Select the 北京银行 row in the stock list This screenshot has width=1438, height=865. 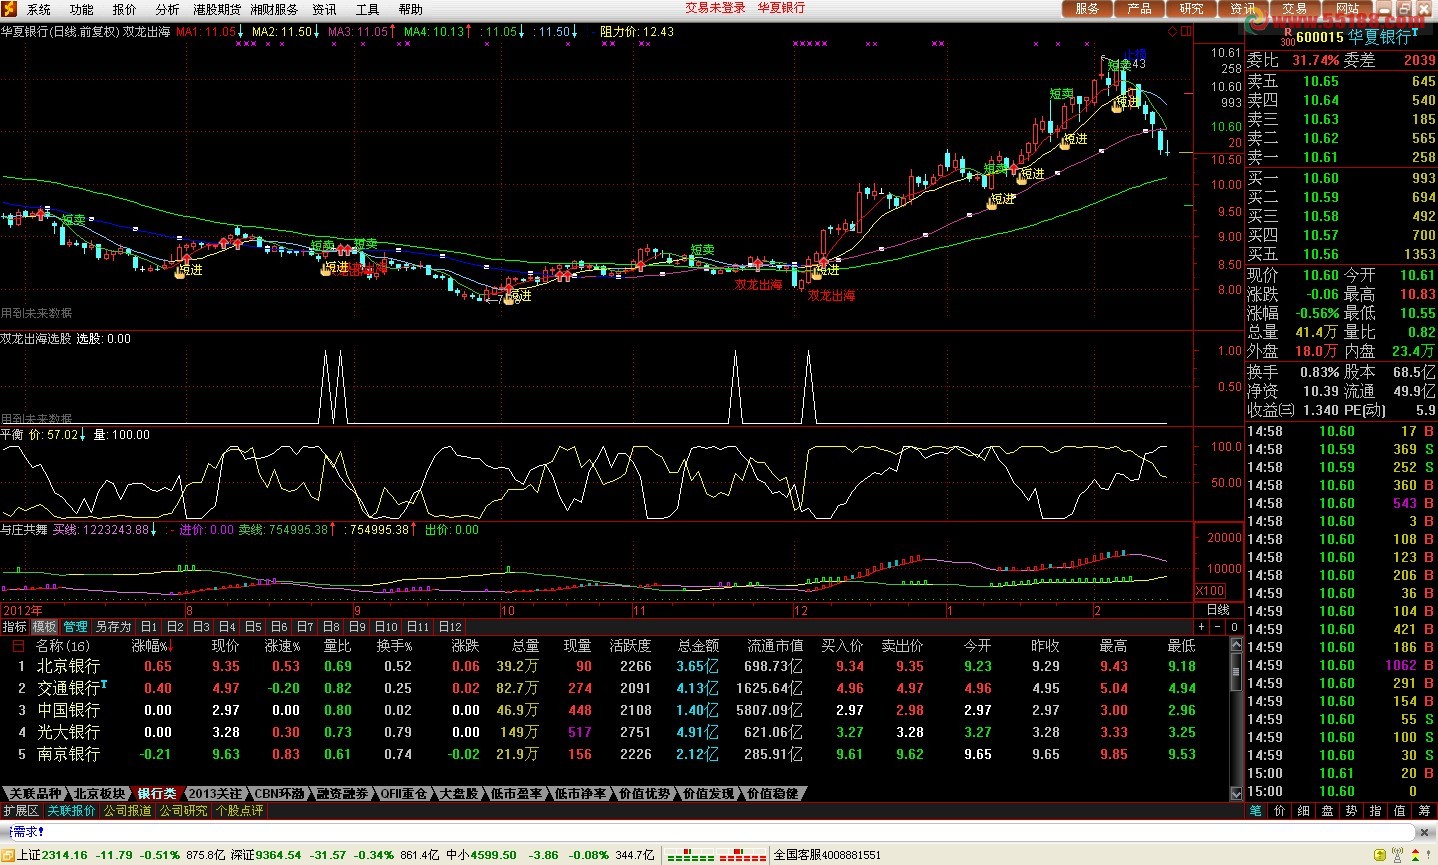(x=614, y=666)
